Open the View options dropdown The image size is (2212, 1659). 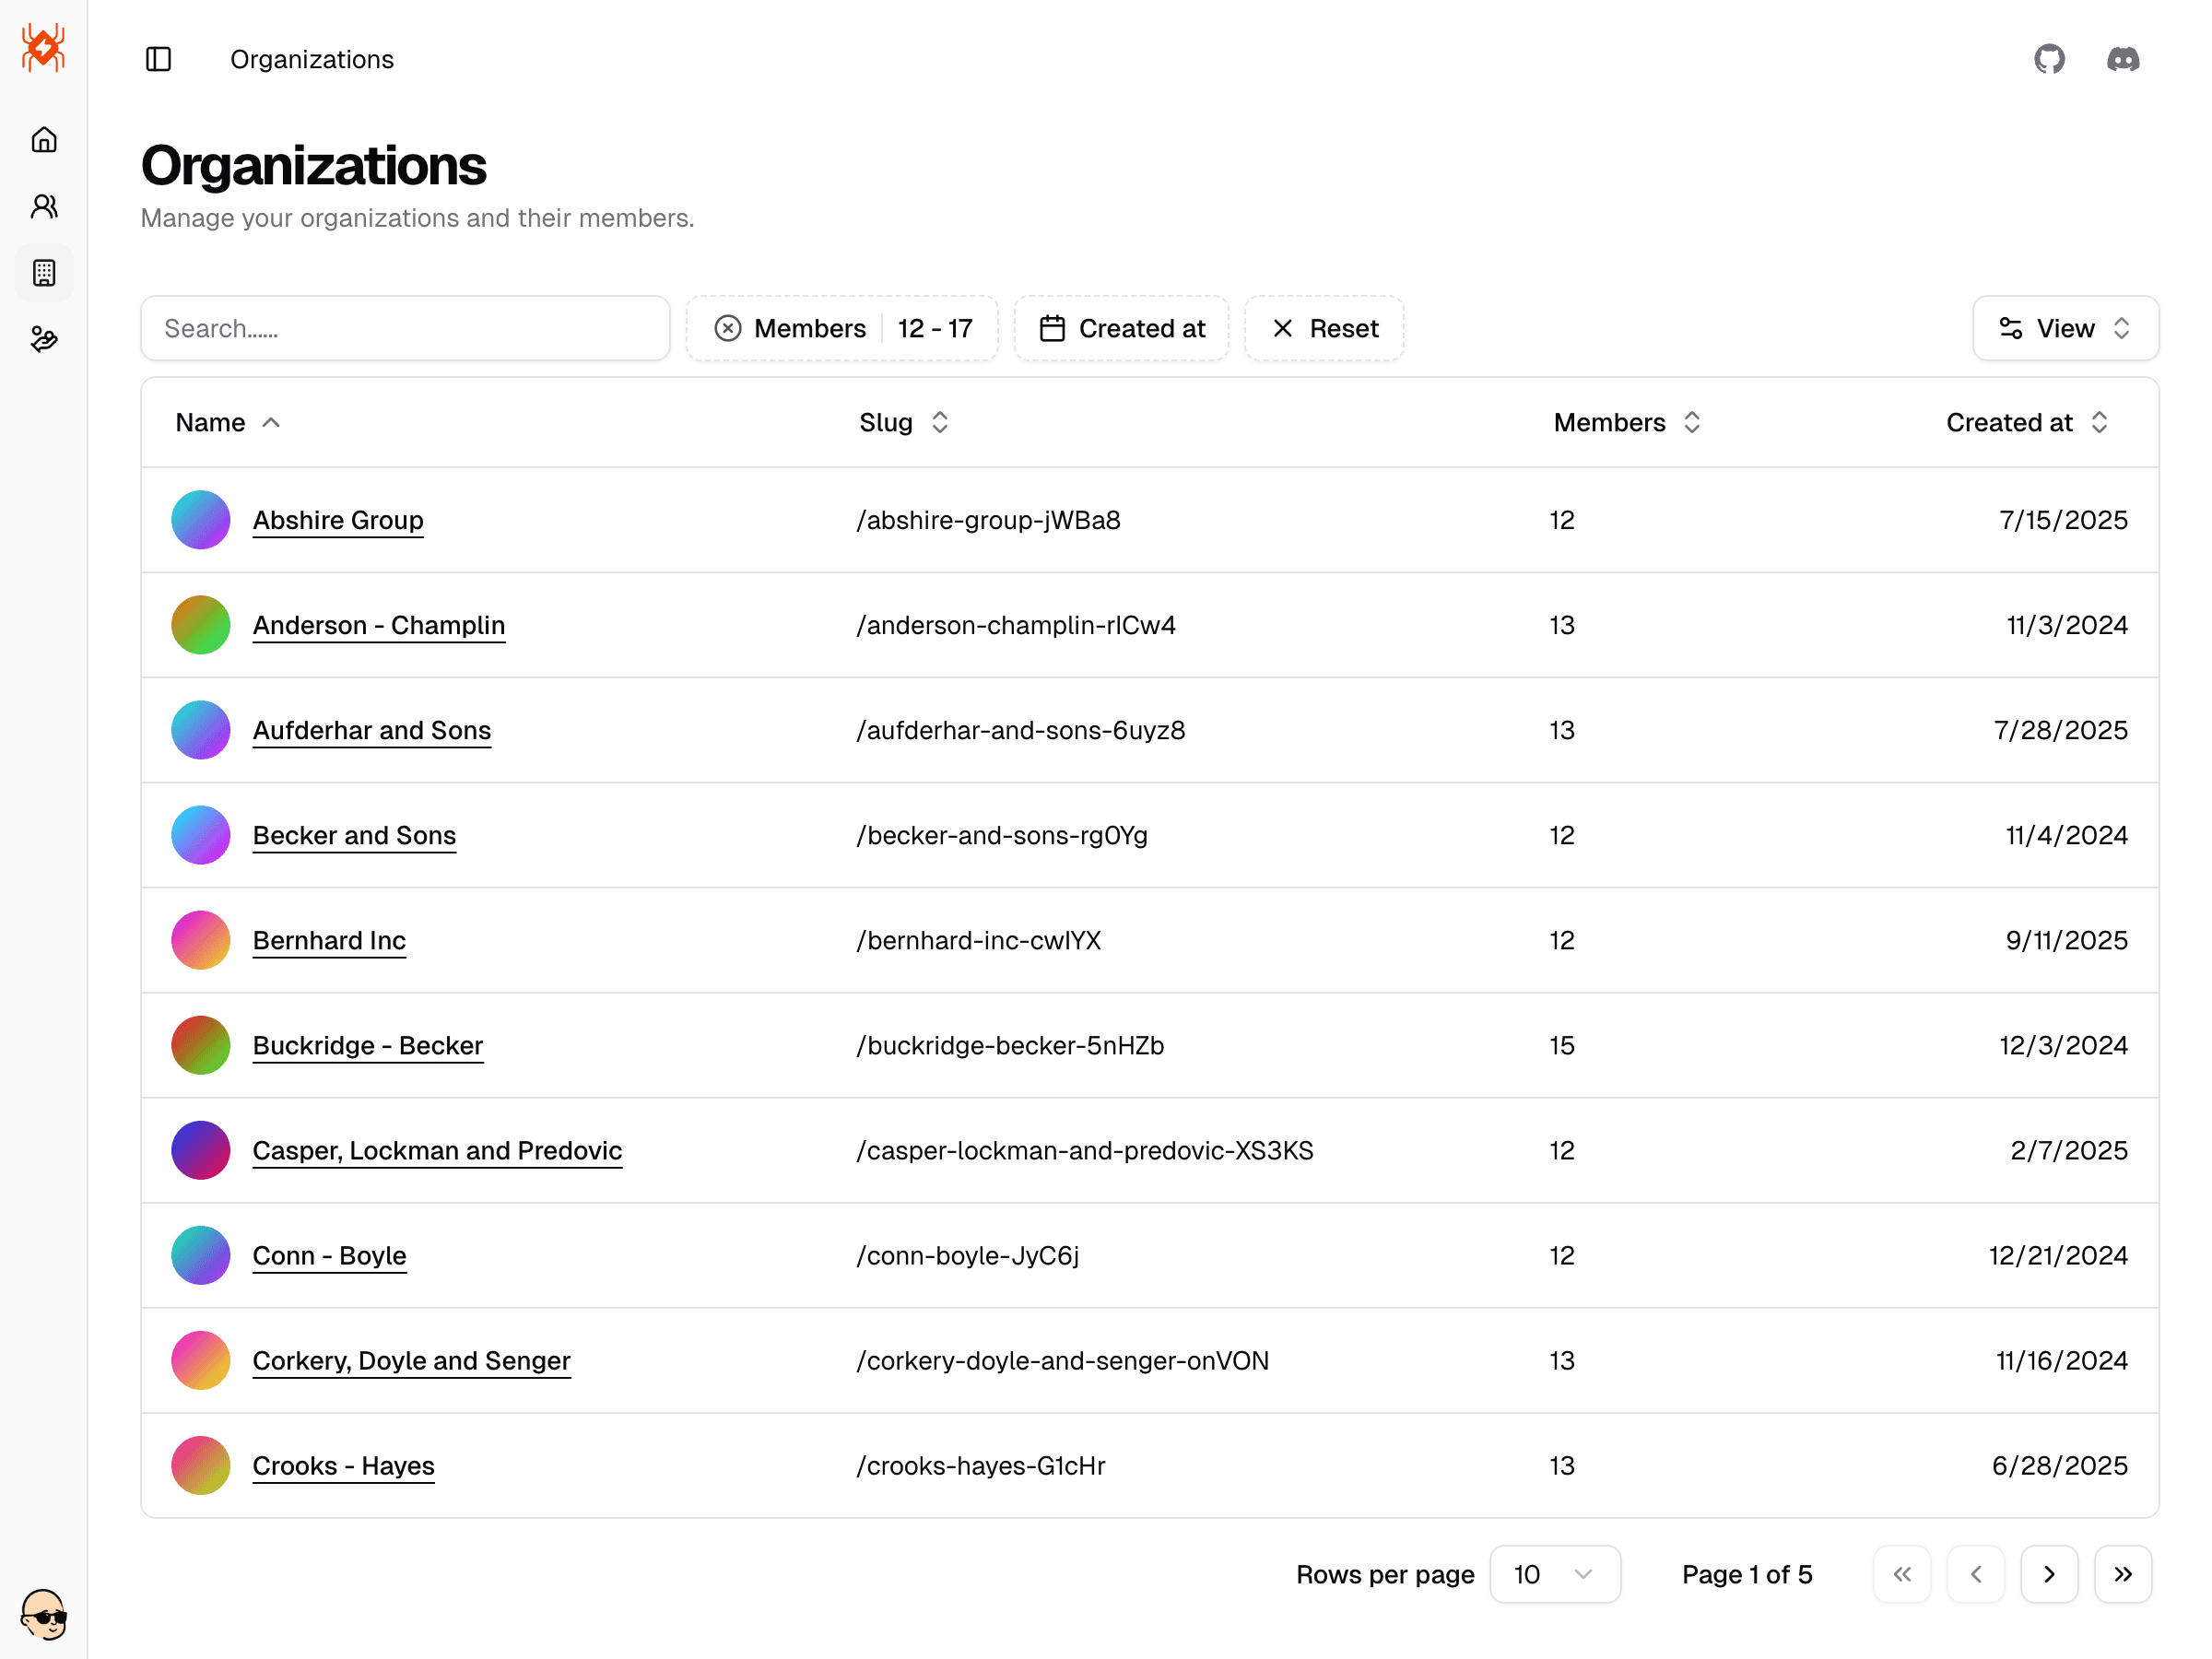point(2065,328)
